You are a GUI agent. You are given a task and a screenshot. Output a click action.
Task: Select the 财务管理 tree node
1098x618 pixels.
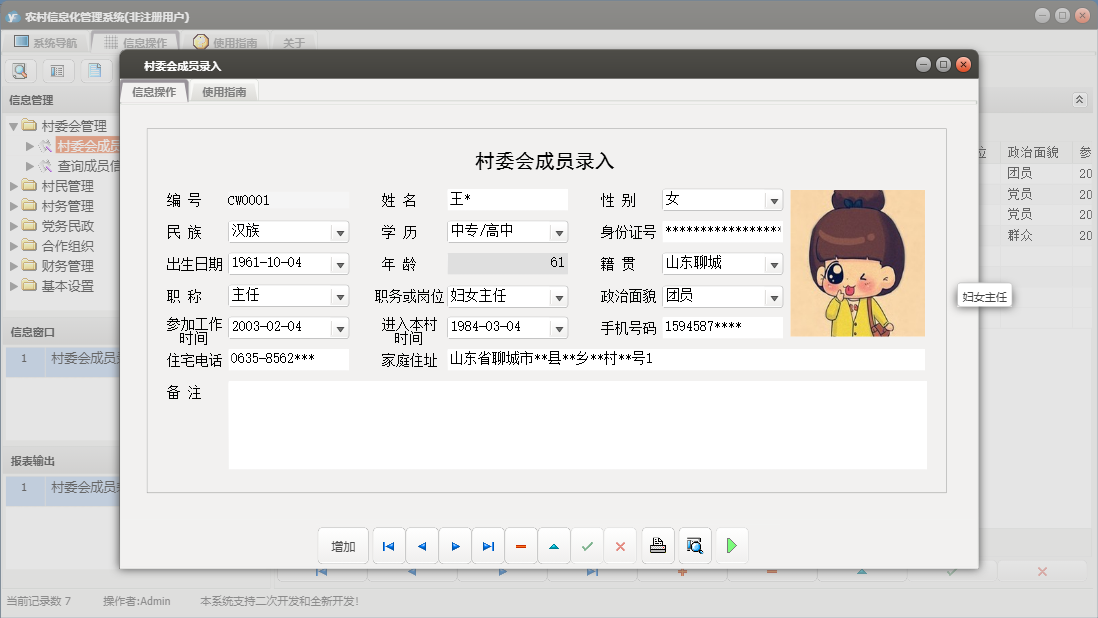[x=67, y=266]
